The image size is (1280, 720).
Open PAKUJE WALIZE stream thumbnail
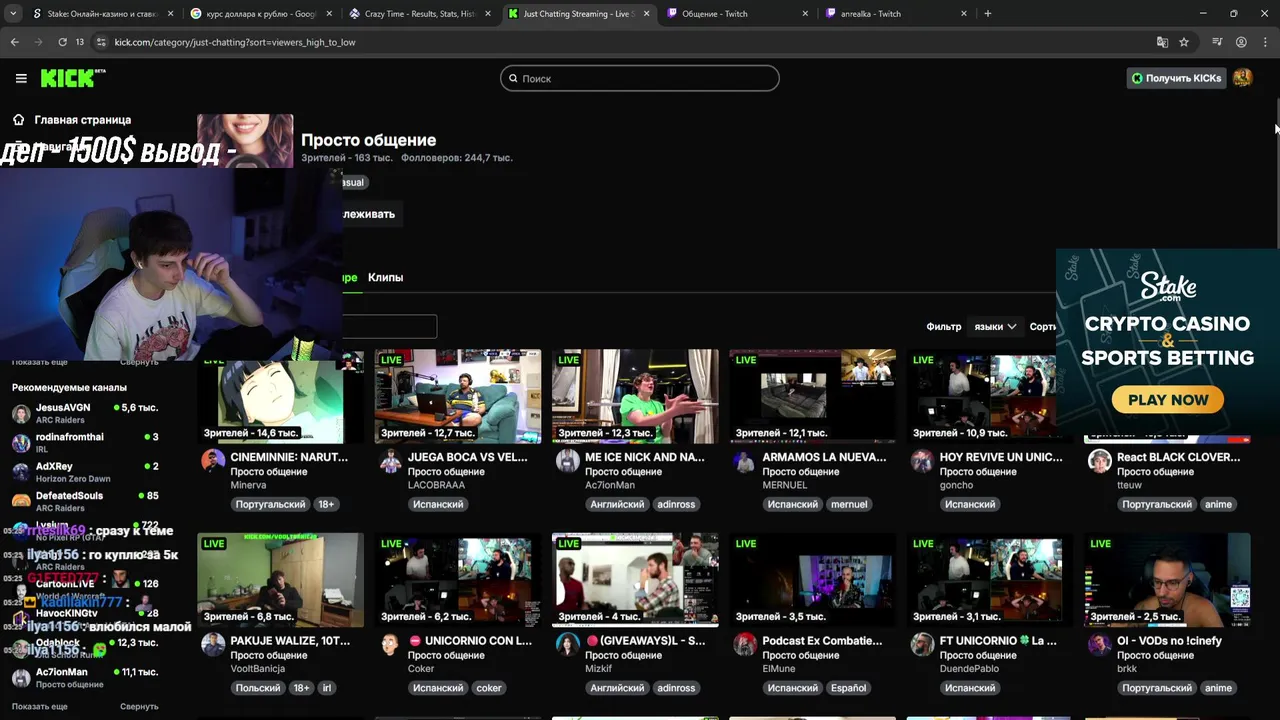280,580
